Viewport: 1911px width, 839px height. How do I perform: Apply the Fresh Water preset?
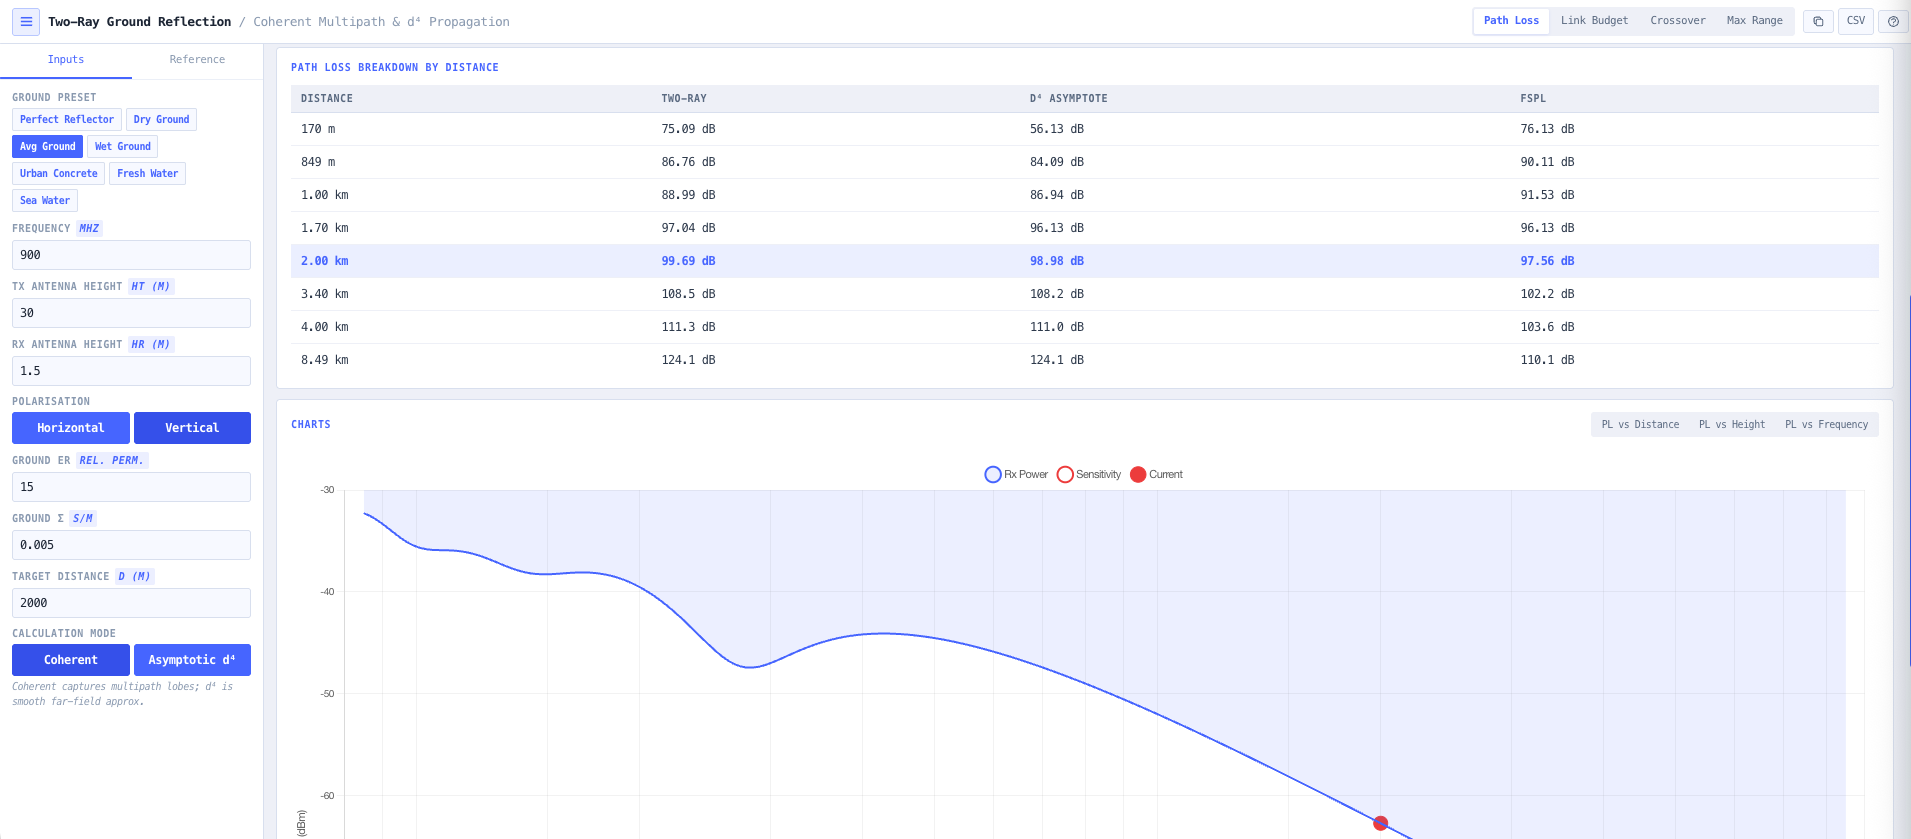click(x=147, y=173)
